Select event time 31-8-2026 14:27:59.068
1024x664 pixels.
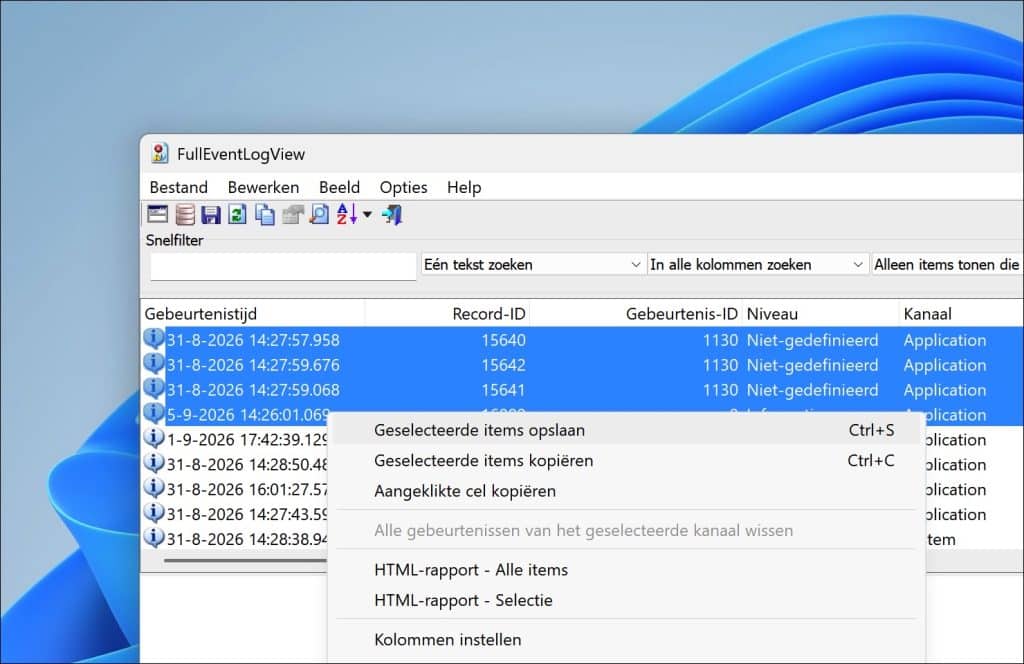click(253, 390)
